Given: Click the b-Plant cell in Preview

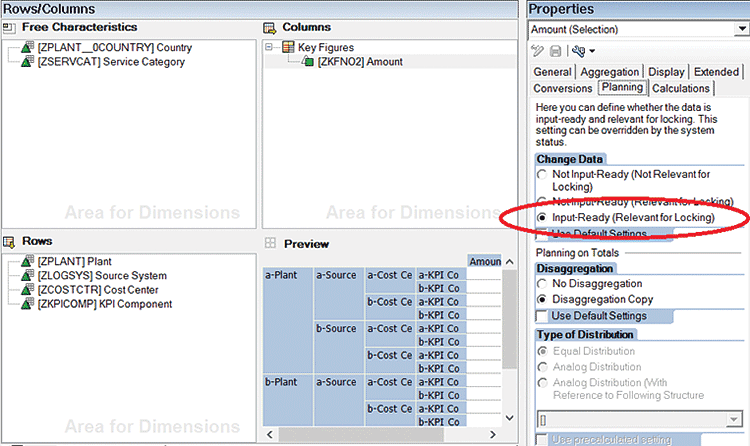Looking at the screenshot, I should click(287, 401).
